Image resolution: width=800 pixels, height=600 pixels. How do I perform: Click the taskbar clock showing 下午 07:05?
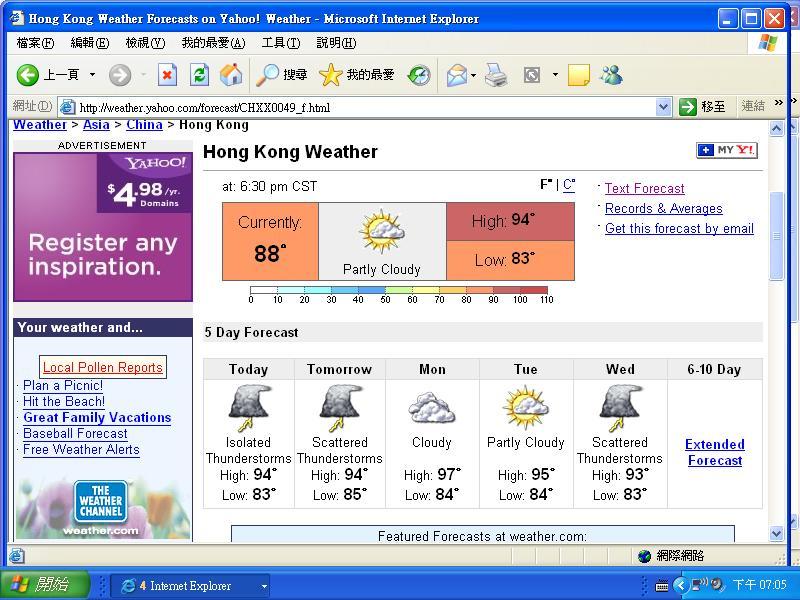pyautogui.click(x=759, y=585)
